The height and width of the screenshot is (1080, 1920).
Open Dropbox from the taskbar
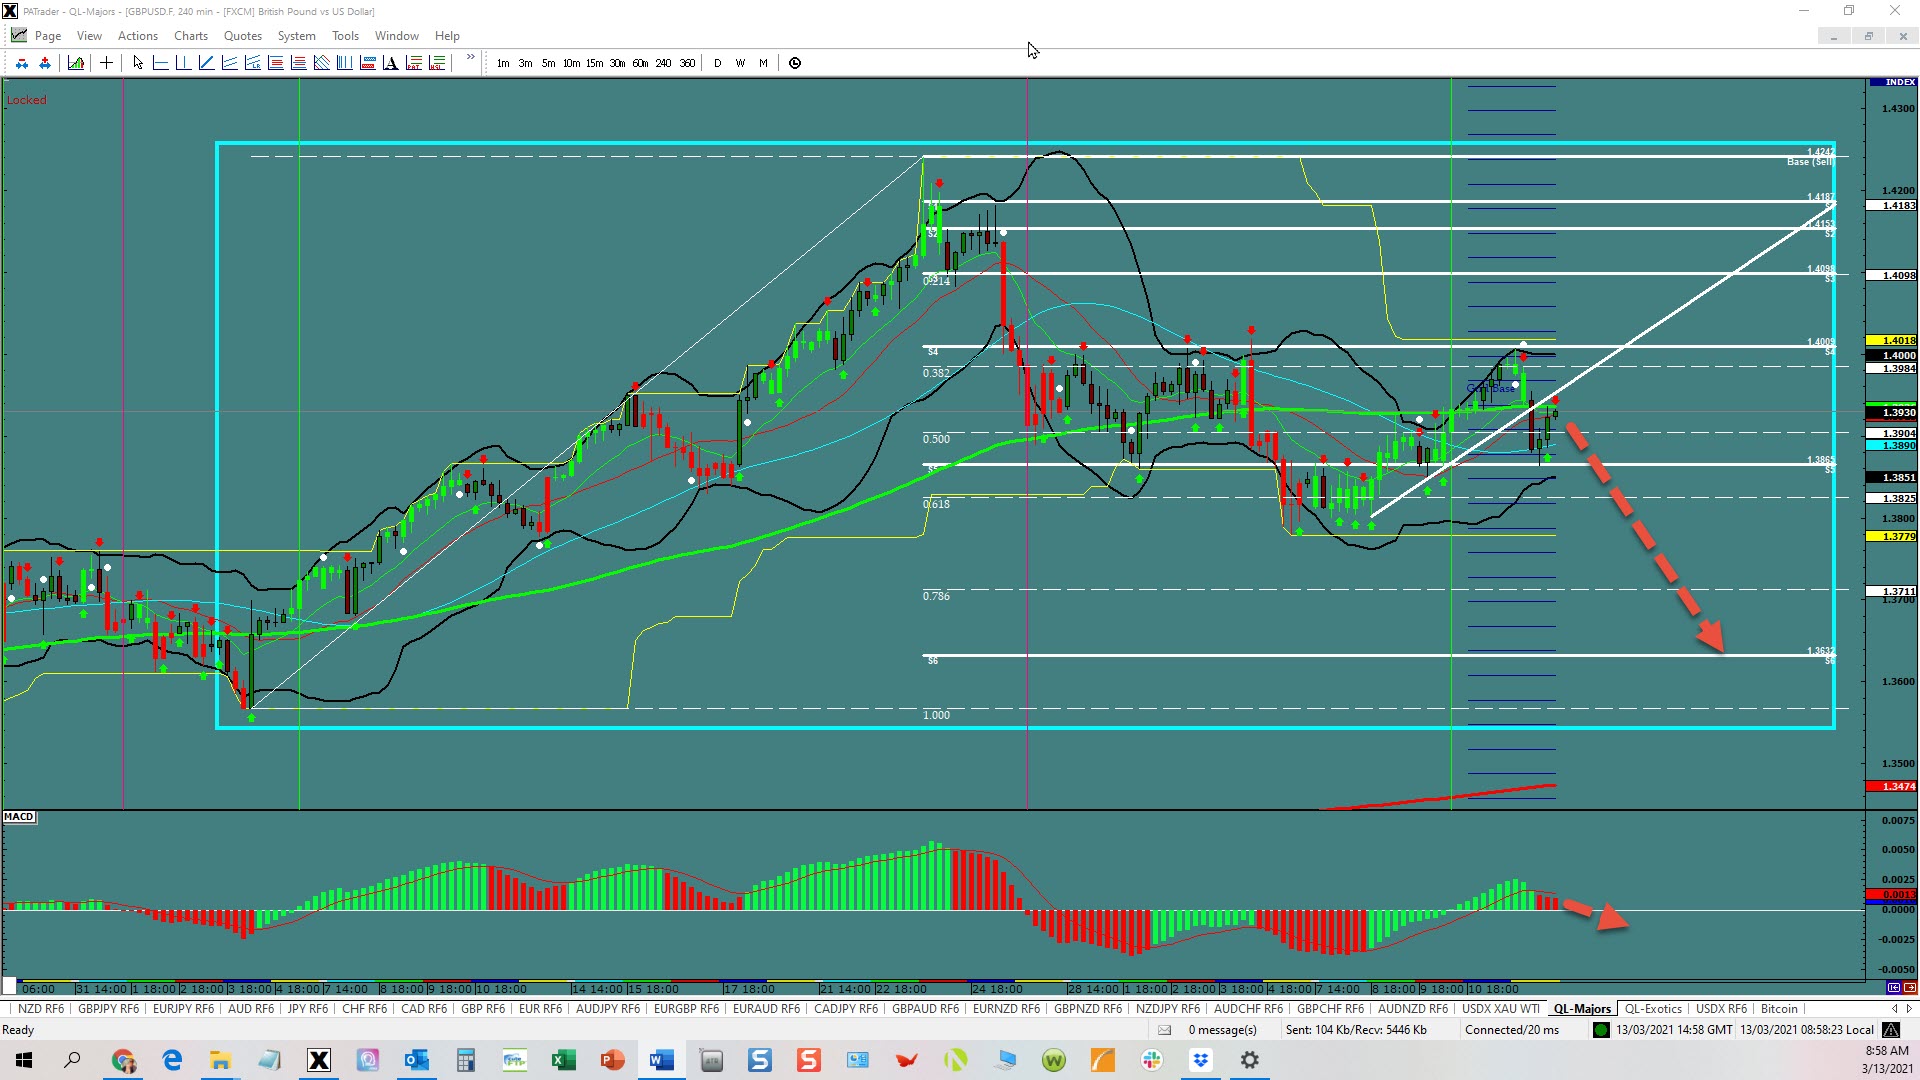[1200, 1060]
